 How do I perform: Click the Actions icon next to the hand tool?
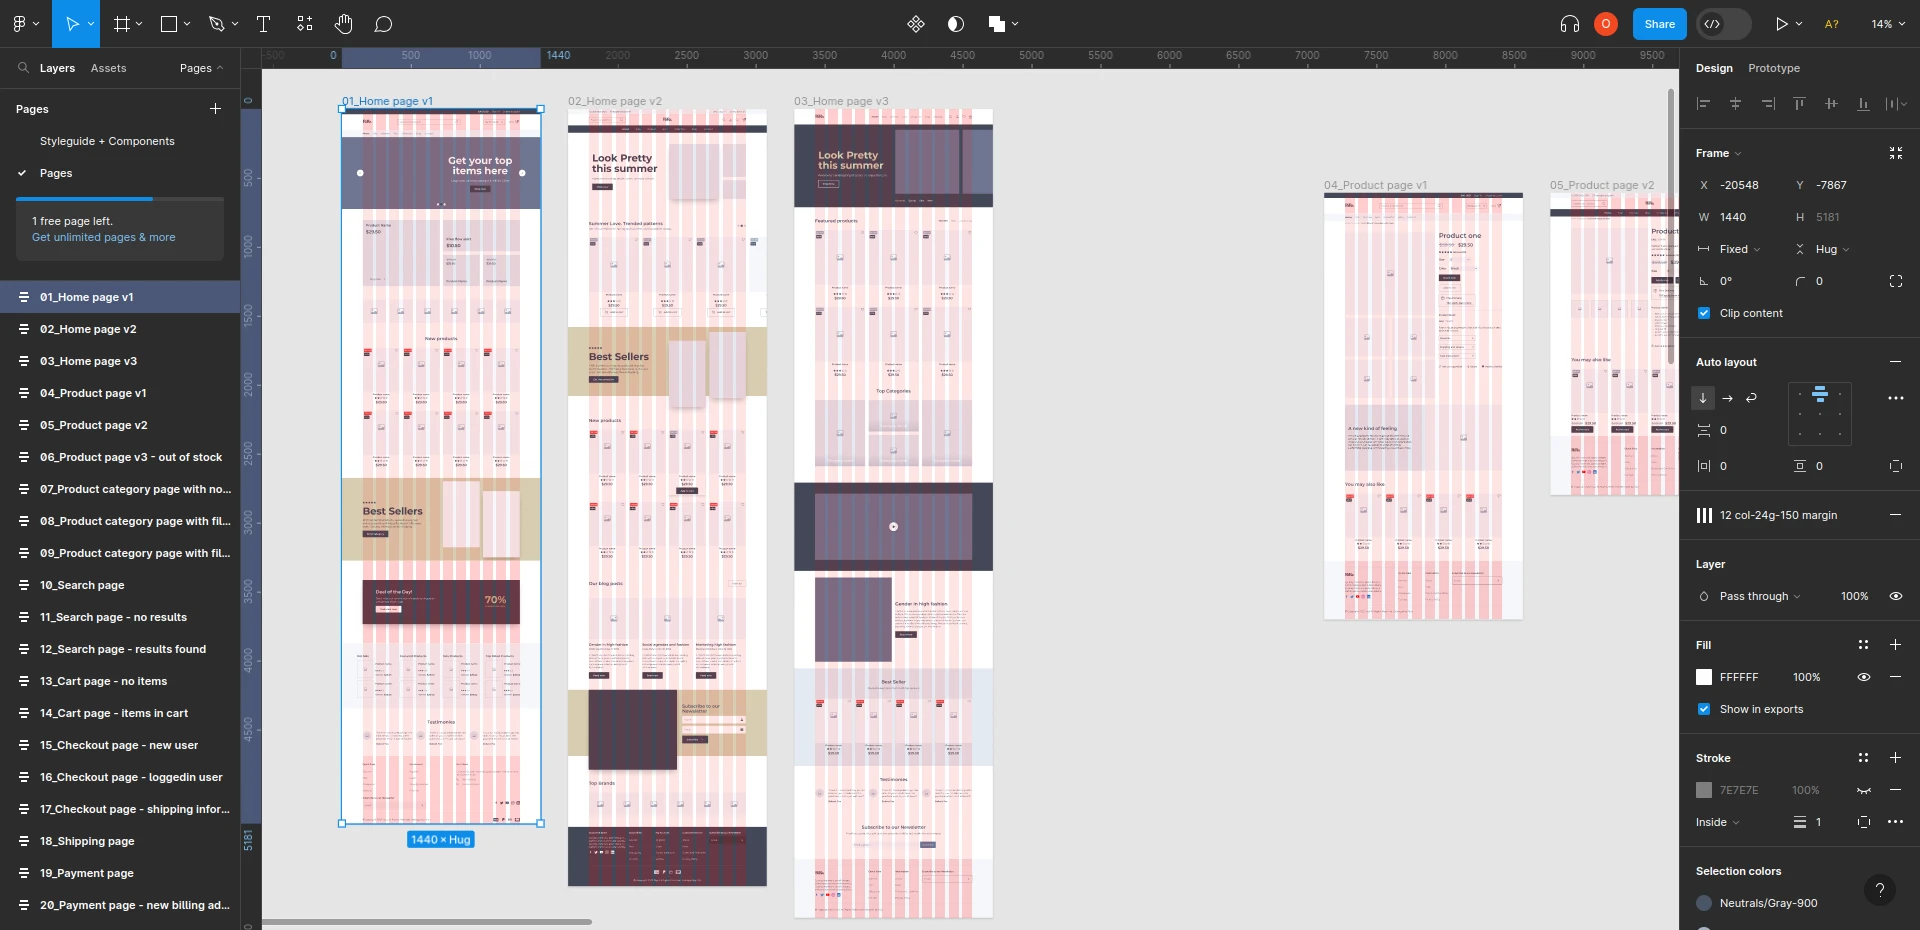click(305, 24)
